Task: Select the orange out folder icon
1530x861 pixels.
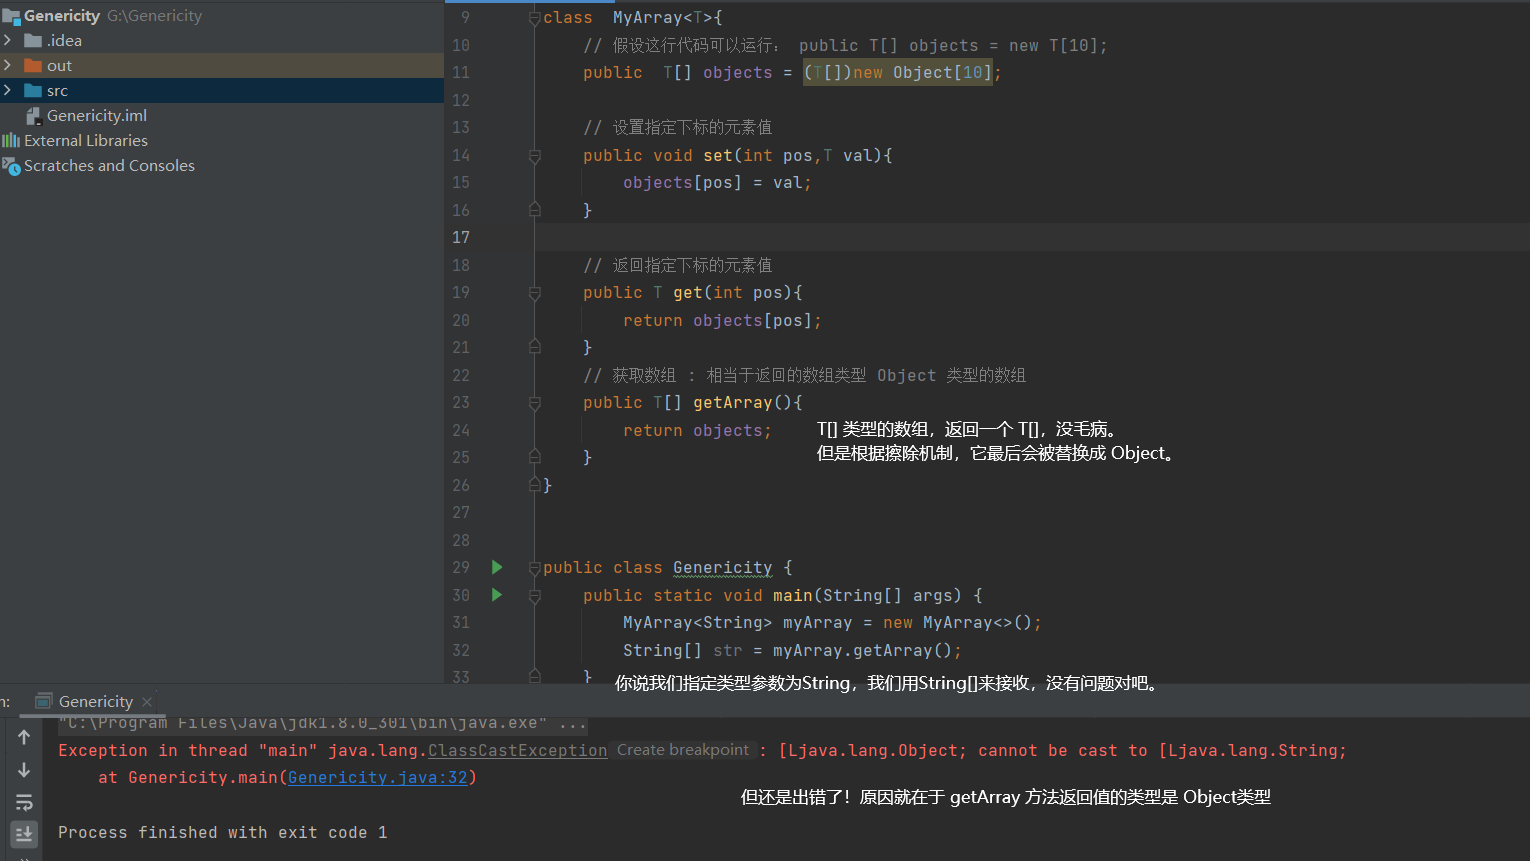Action: pyautogui.click(x=33, y=65)
